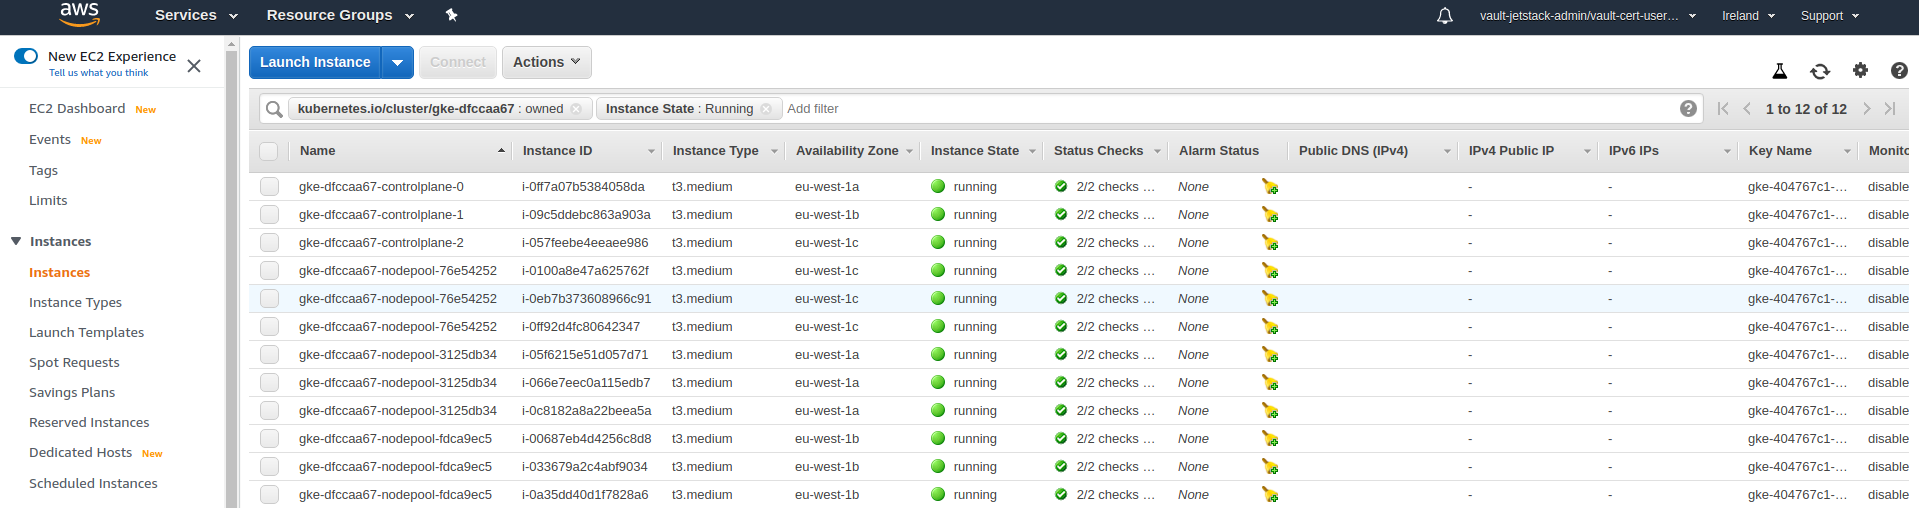Open the Services menu
Image resolution: width=1919 pixels, height=508 pixels.
pos(196,15)
